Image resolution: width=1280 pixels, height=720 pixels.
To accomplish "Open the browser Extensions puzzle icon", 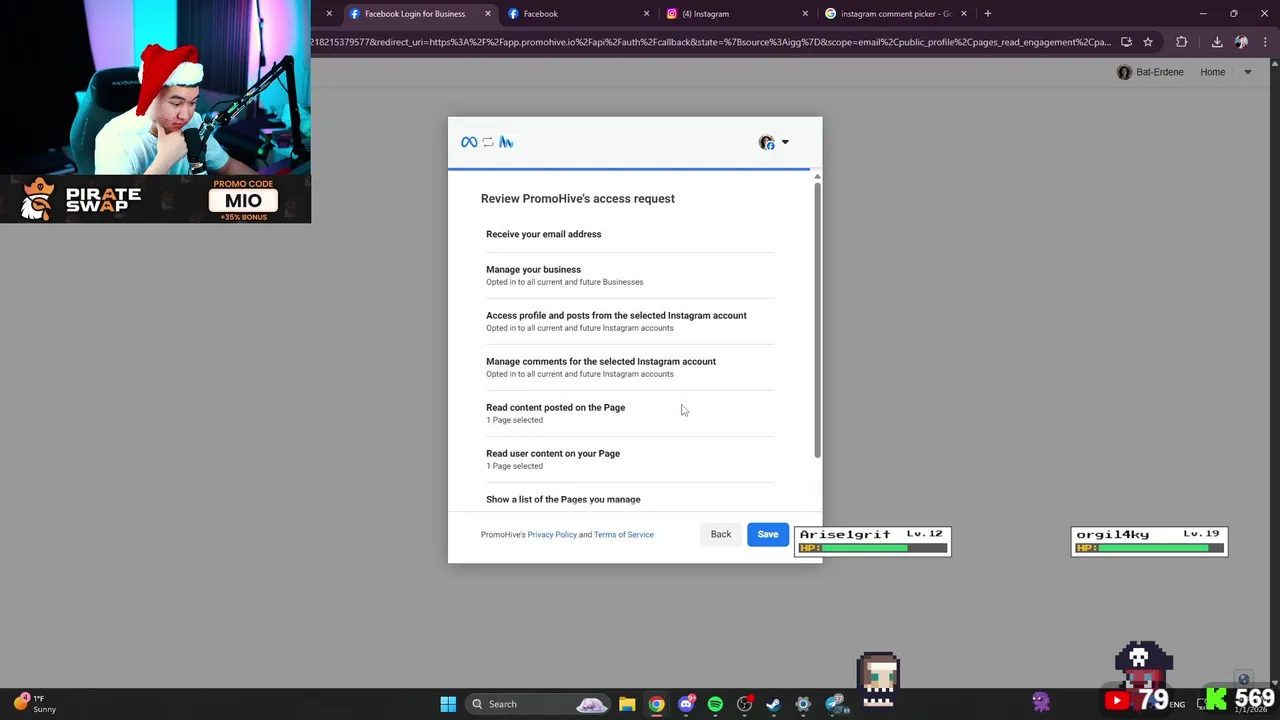I will coord(1182,42).
